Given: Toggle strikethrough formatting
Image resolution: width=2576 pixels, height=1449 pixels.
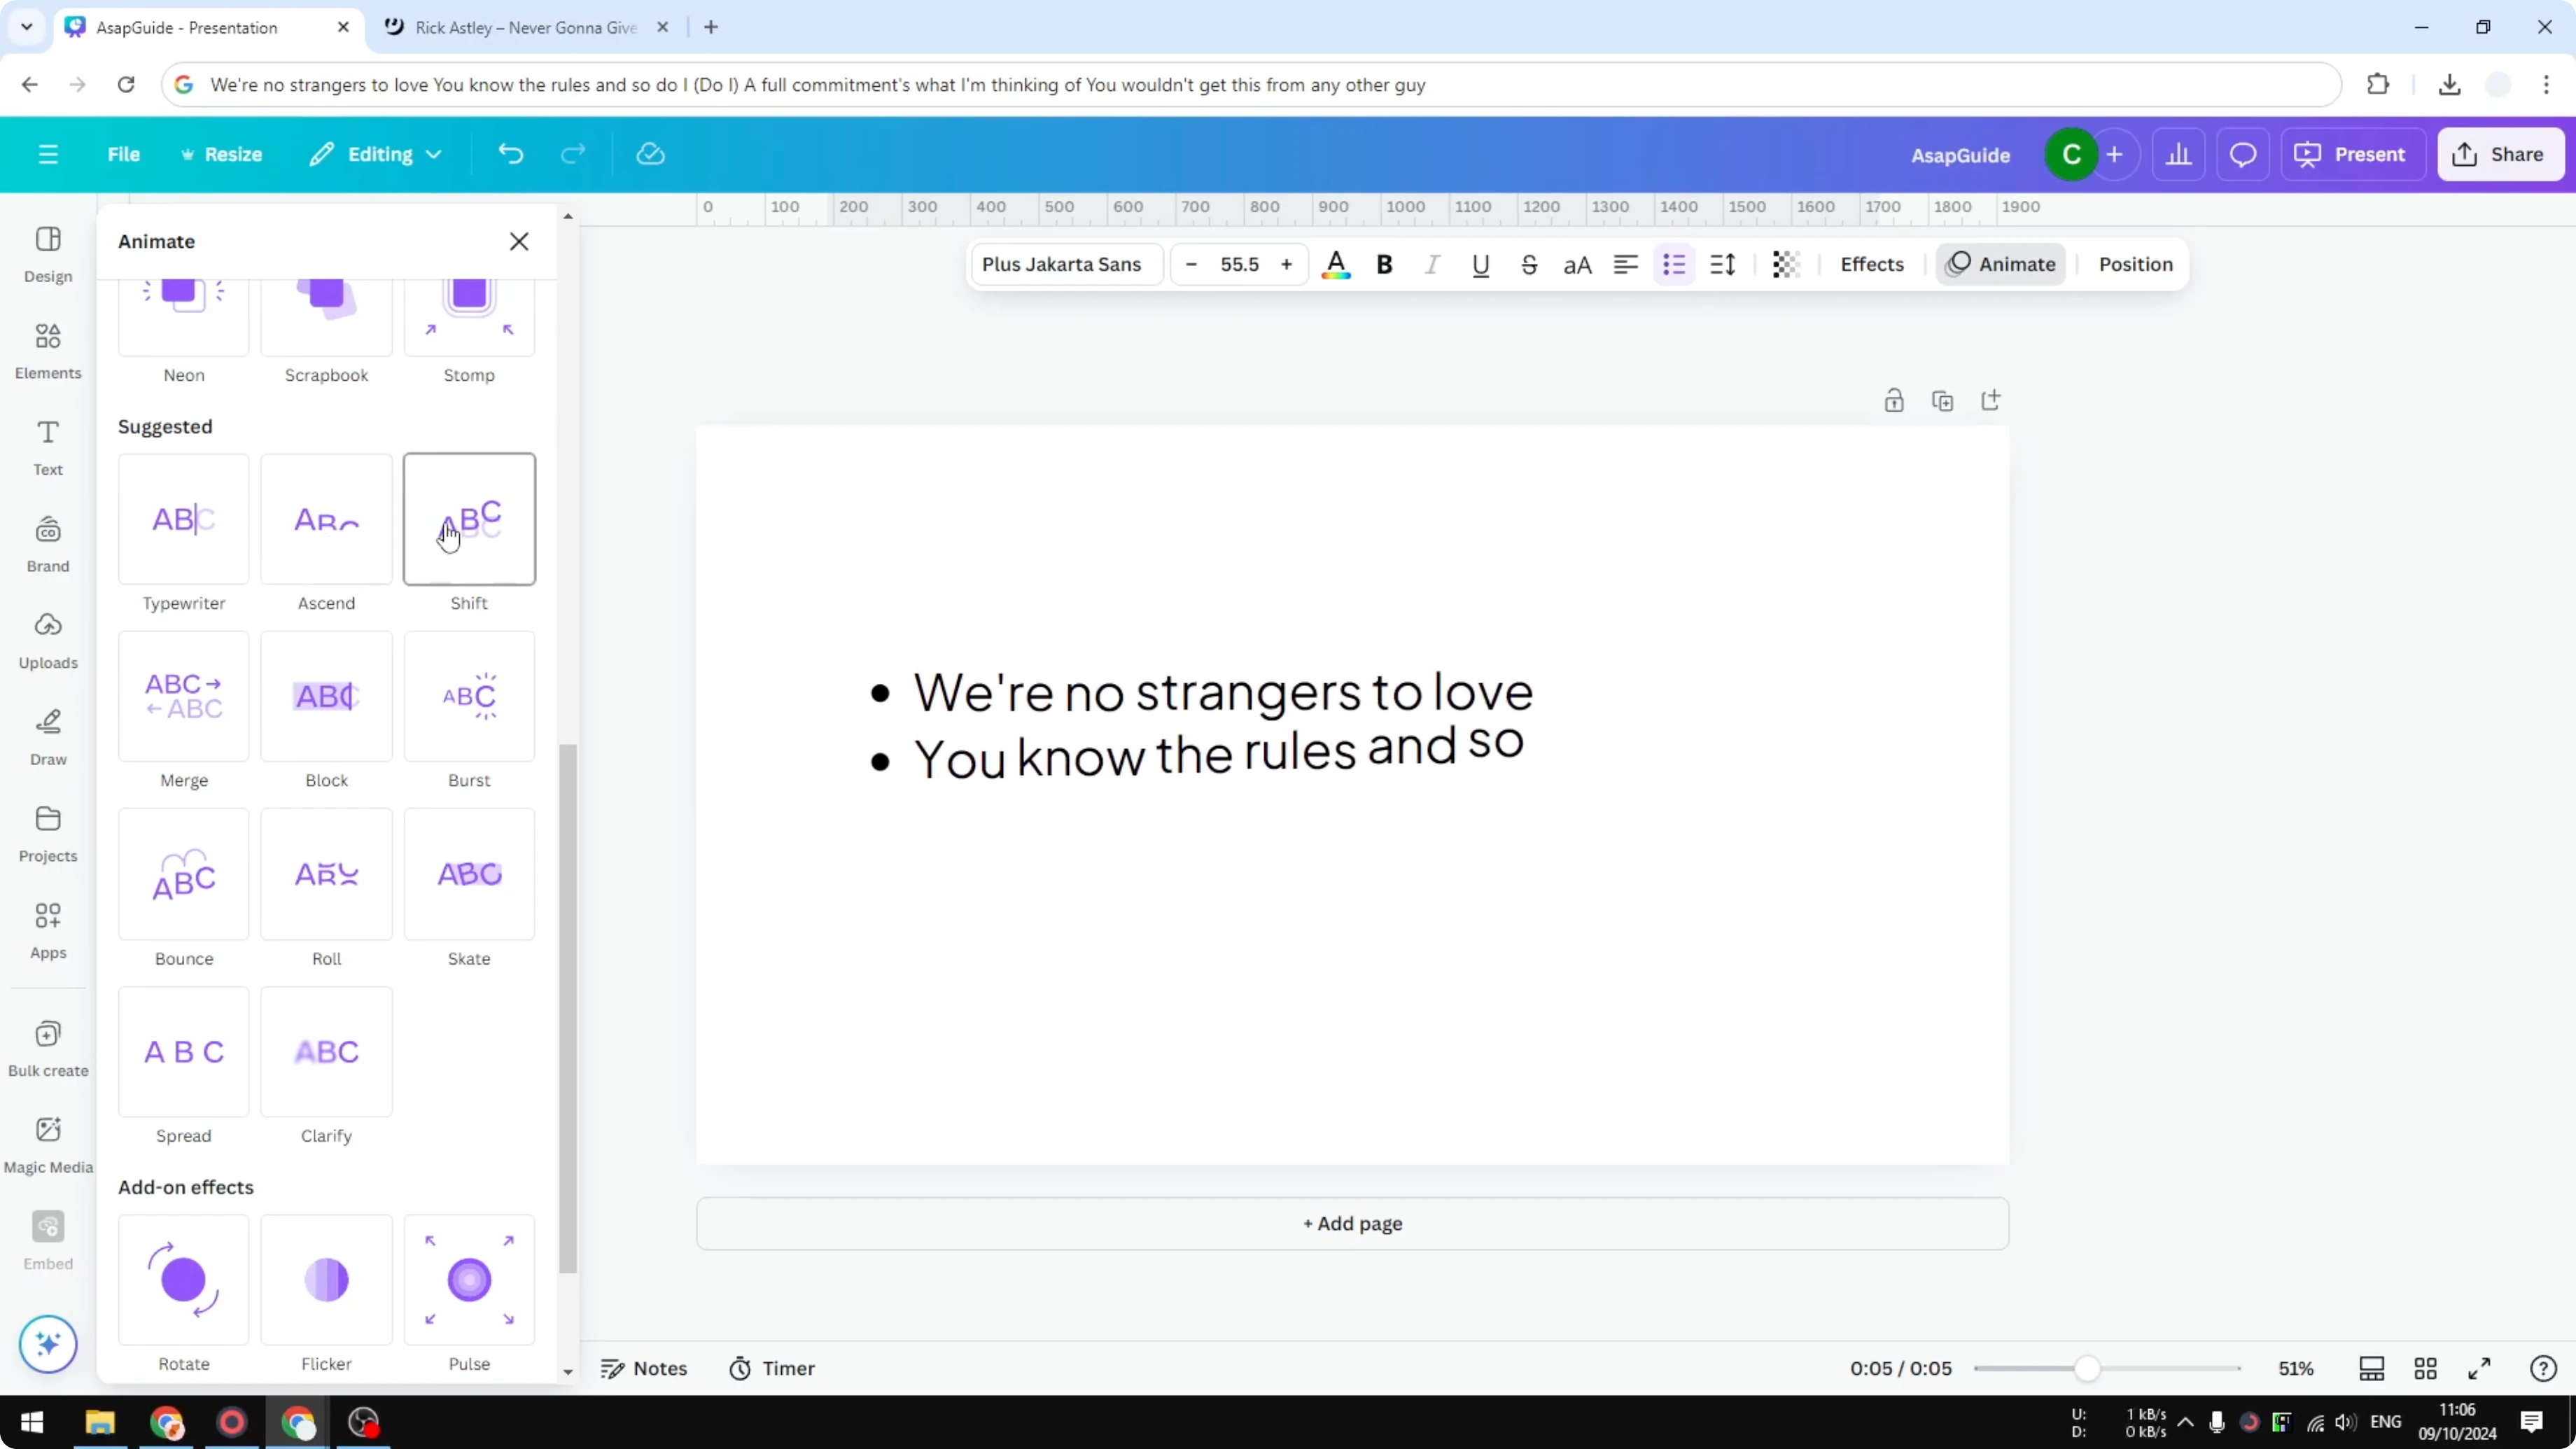Looking at the screenshot, I should (1529, 265).
